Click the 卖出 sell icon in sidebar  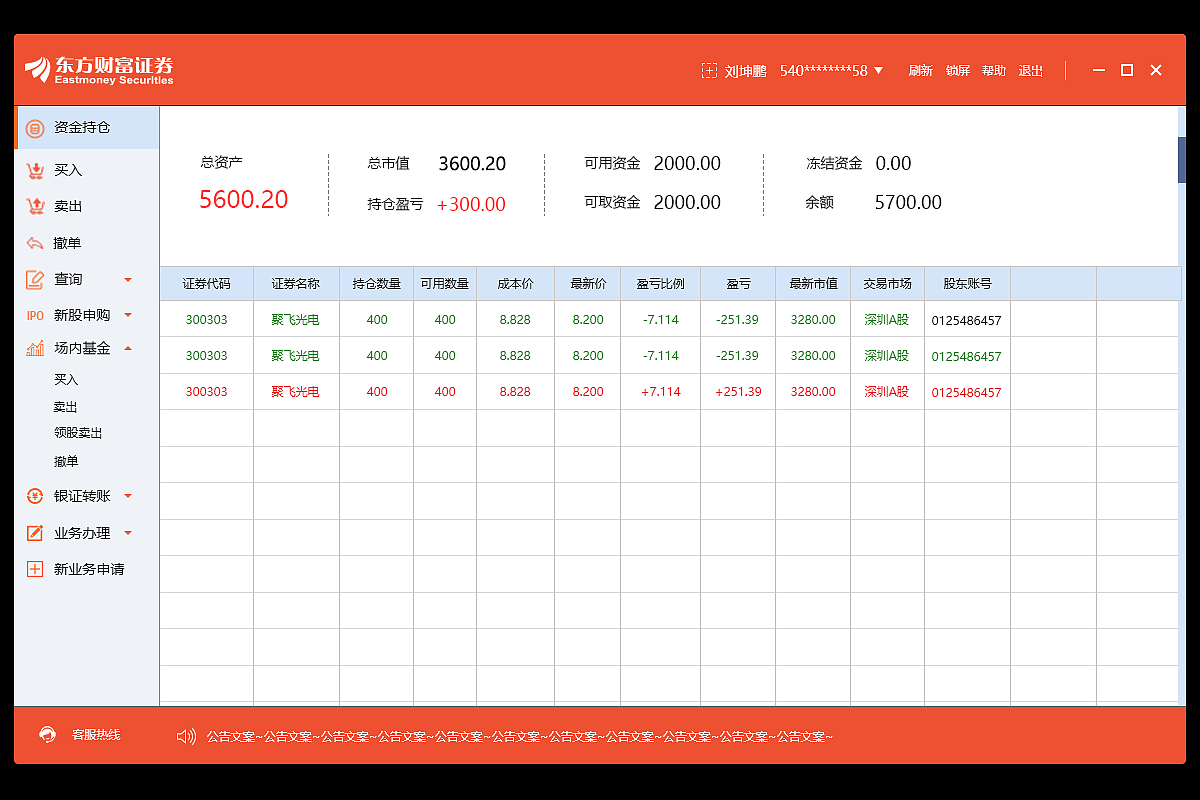(33, 206)
